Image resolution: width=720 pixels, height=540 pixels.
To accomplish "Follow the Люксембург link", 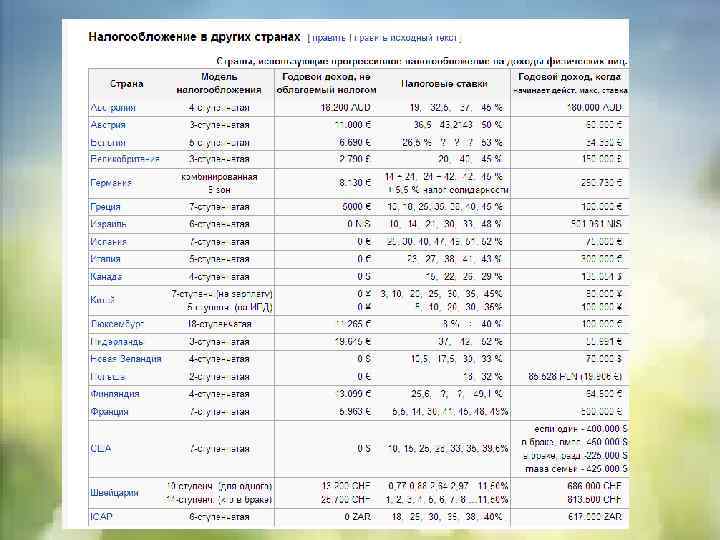I will (117, 324).
